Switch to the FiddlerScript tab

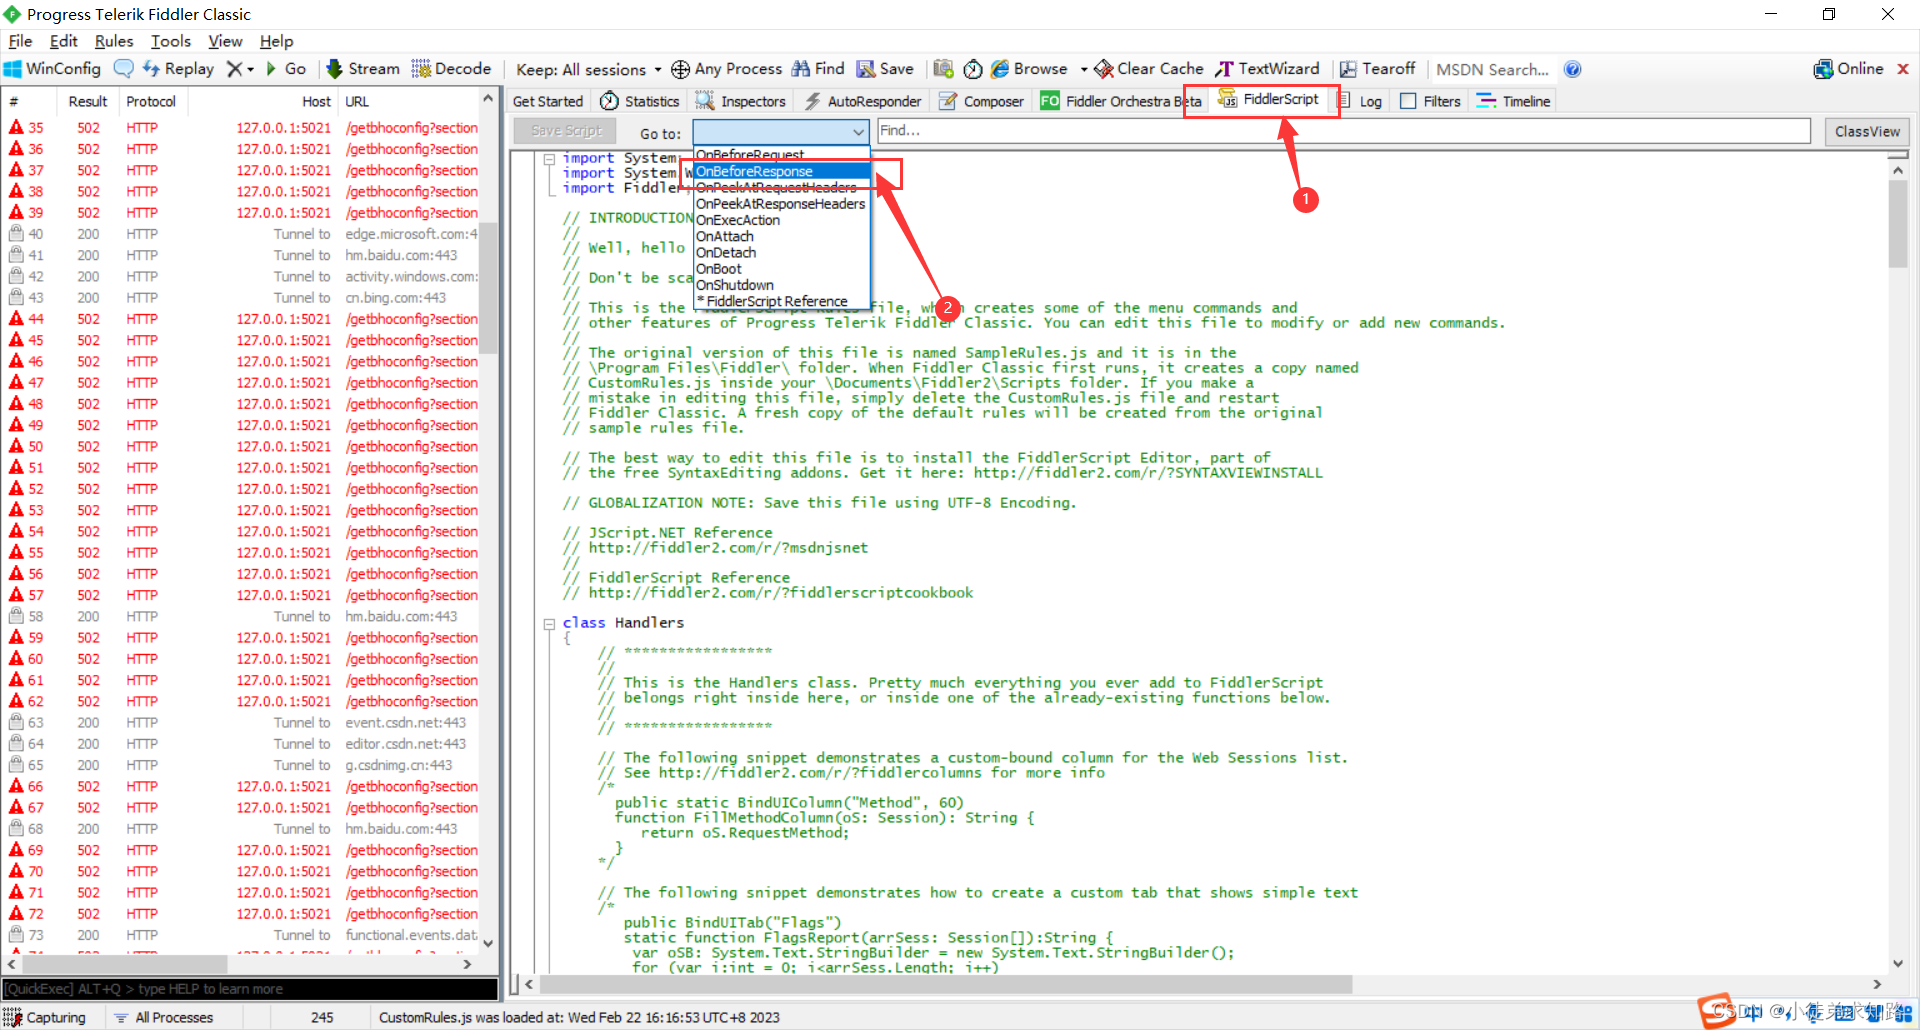tap(1268, 99)
